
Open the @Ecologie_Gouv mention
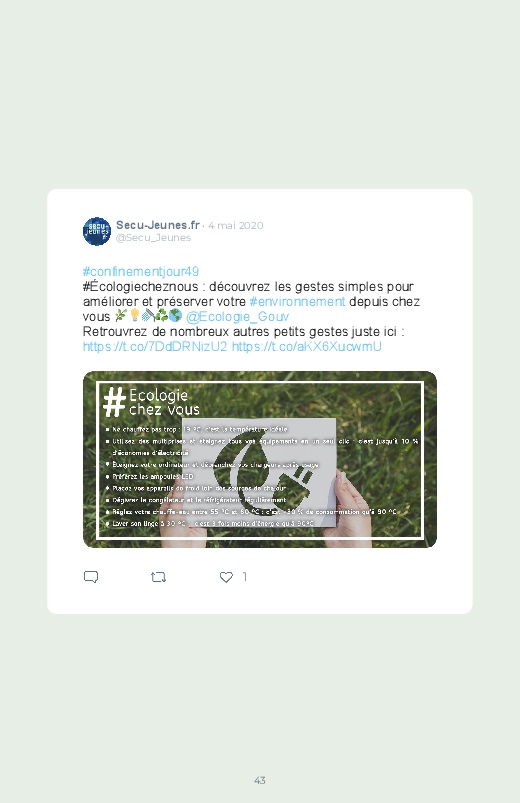[237, 316]
